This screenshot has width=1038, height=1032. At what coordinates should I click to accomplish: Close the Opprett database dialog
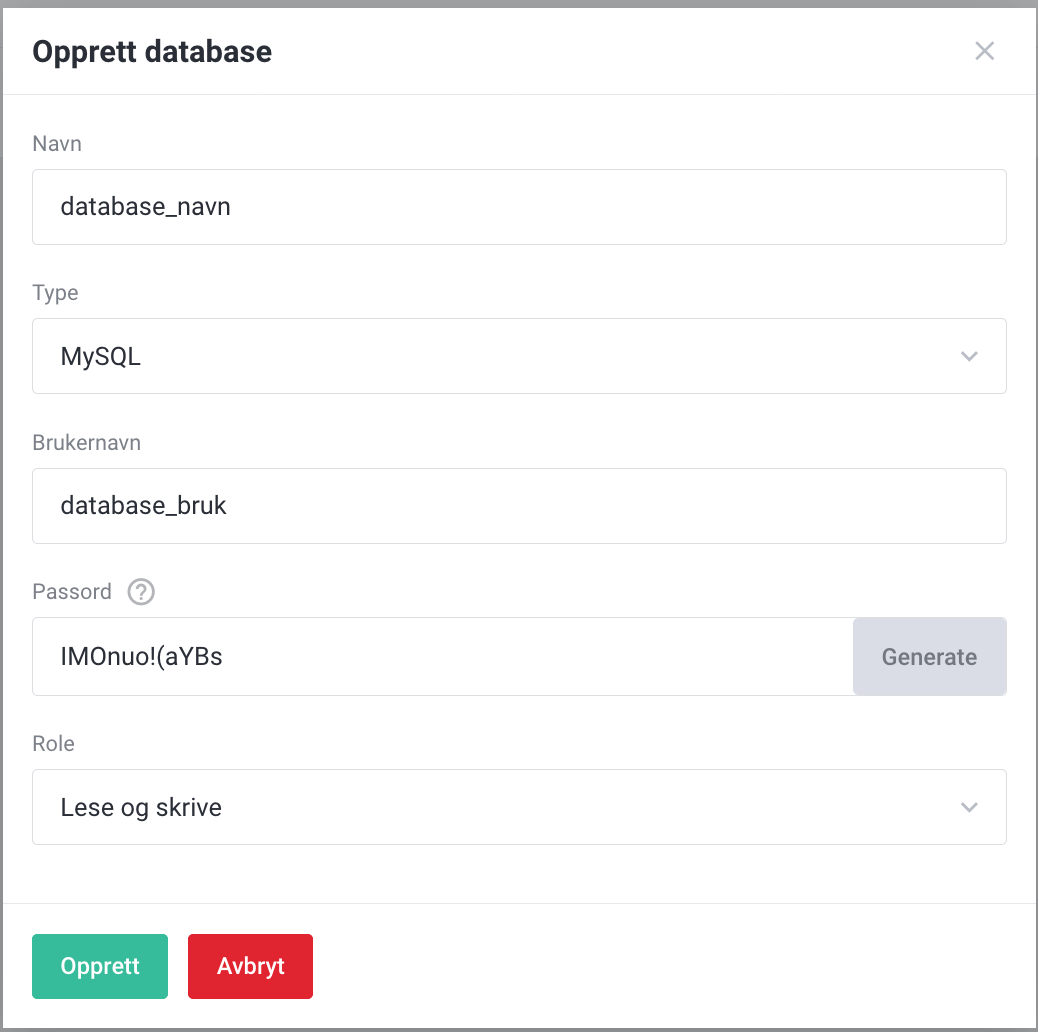984,51
